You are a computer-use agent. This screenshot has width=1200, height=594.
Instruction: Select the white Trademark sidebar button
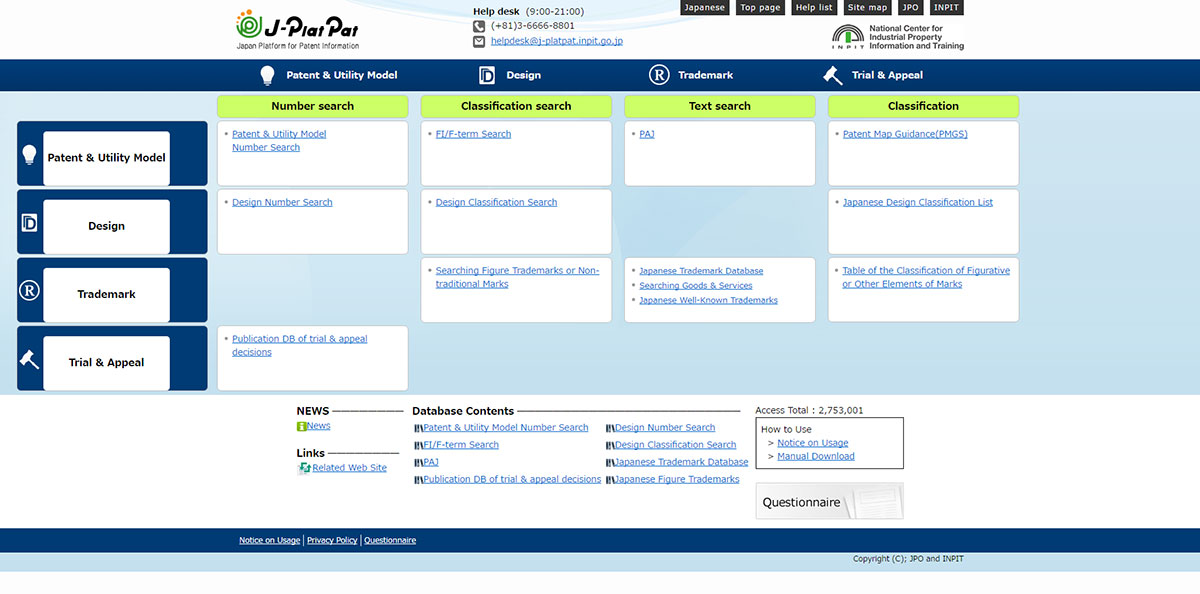[x=107, y=294]
